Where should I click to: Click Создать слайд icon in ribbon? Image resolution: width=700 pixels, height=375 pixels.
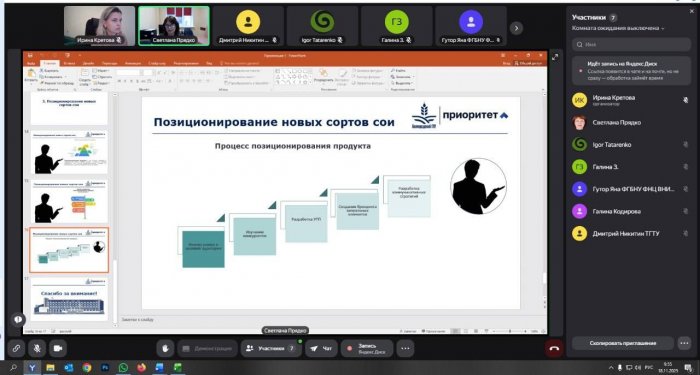point(84,76)
